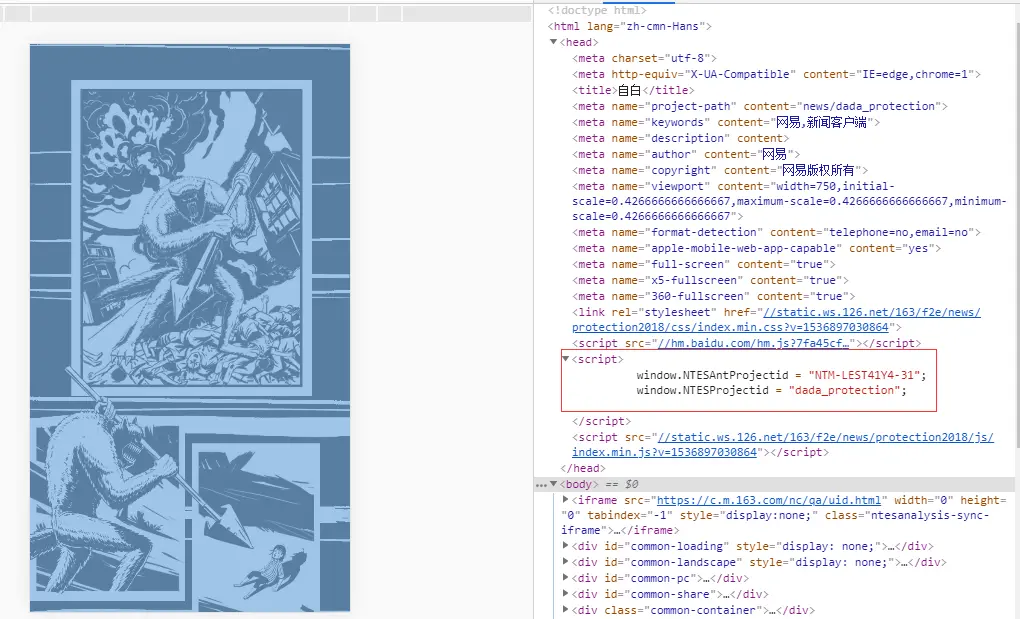This screenshot has height=619, width=1020.
Task: Expand the common-pc div
Action: [x=566, y=578]
